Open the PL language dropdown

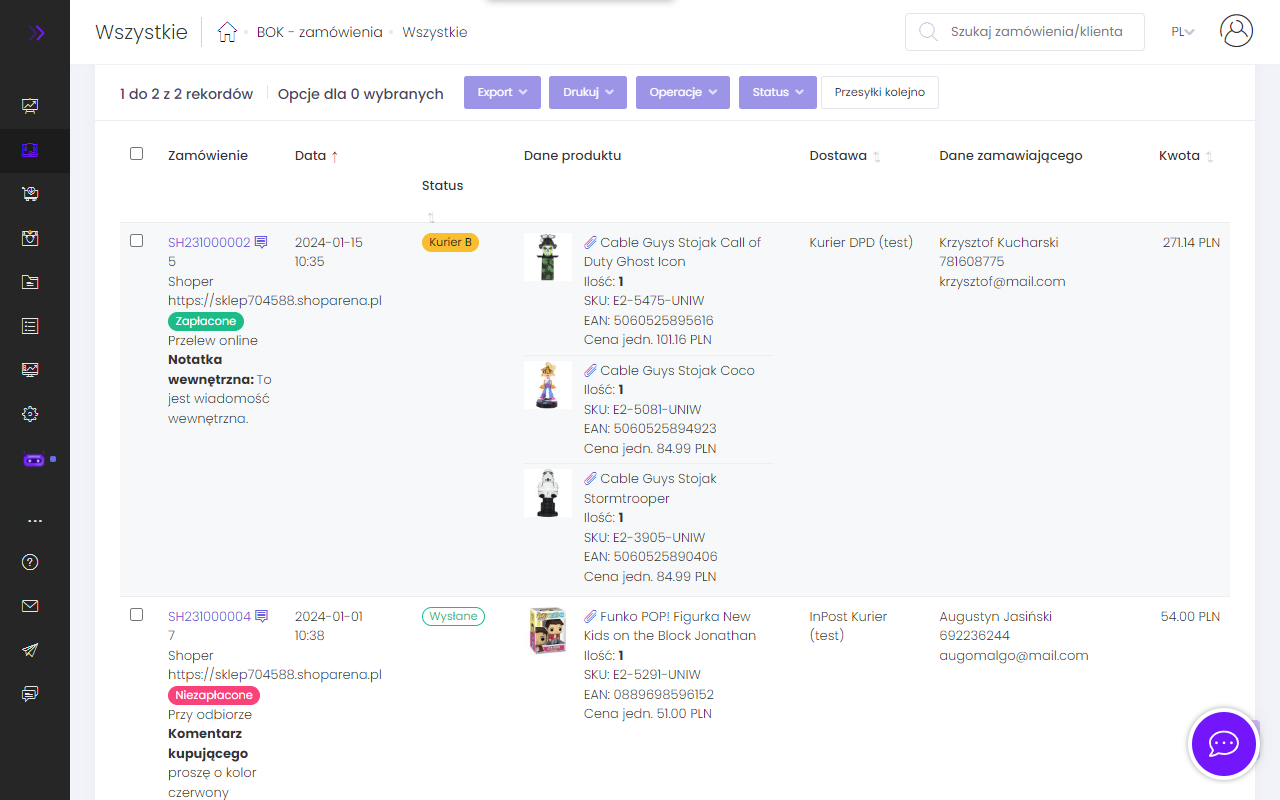click(1182, 31)
